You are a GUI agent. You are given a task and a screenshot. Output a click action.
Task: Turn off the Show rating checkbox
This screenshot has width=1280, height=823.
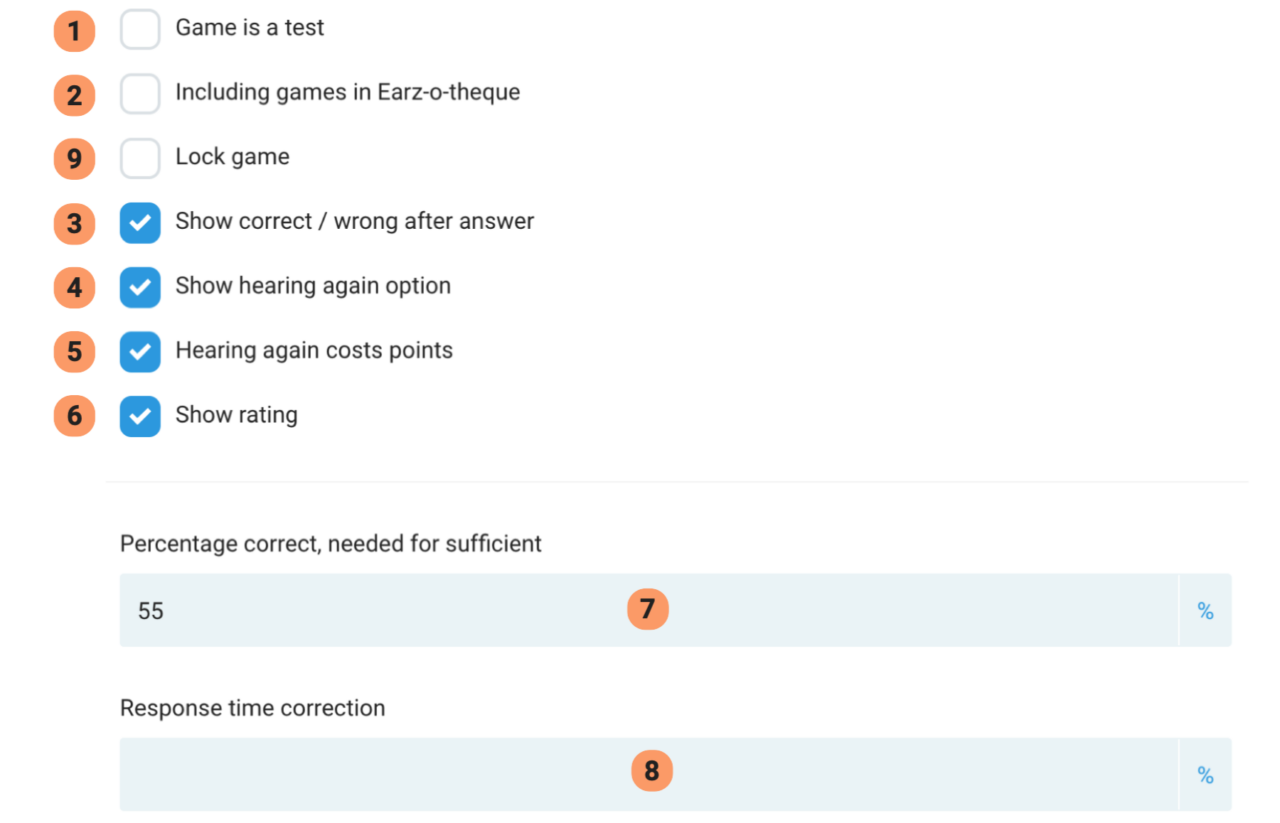(x=140, y=416)
